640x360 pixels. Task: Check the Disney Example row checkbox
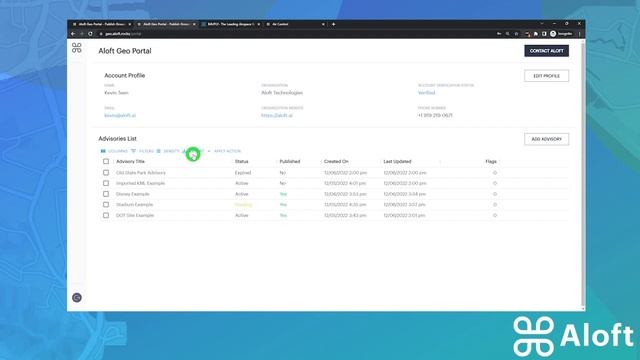[x=106, y=194]
